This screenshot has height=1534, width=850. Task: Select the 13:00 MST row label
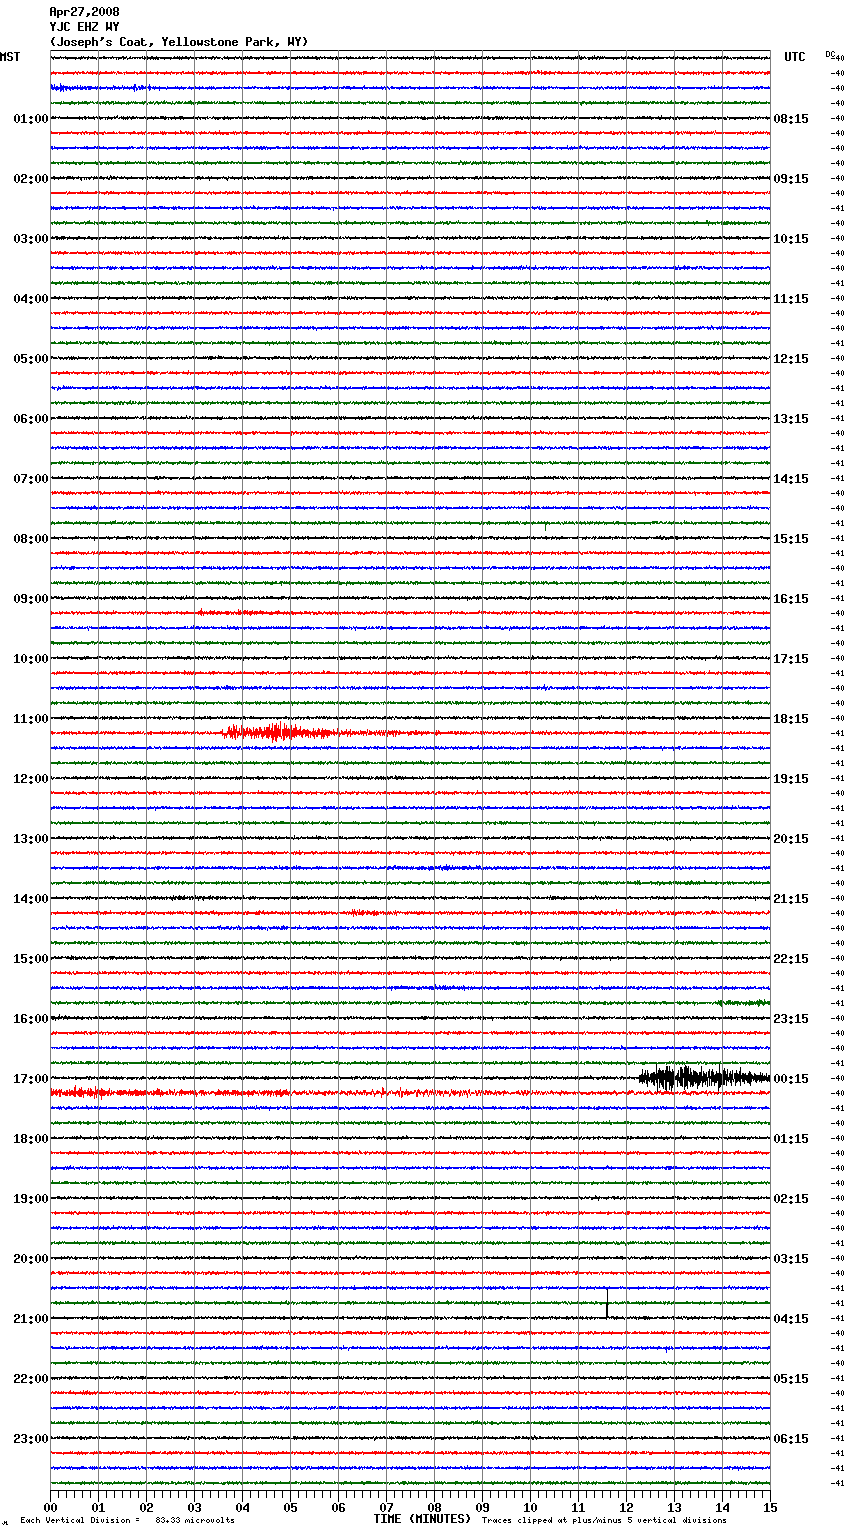30,839
